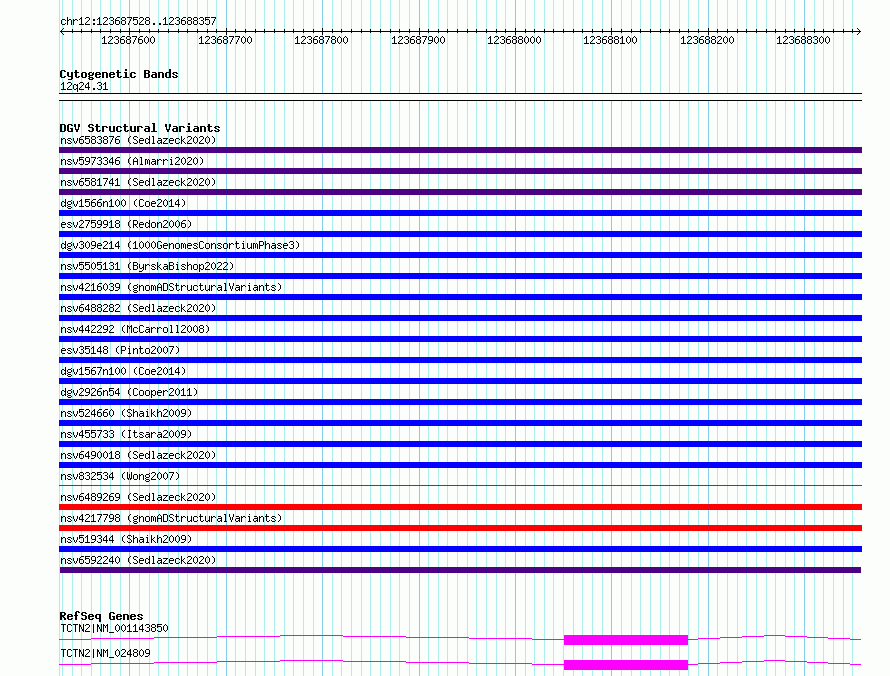Click the blue bar under nsv442292
This screenshot has height=676, width=890.
(460, 339)
